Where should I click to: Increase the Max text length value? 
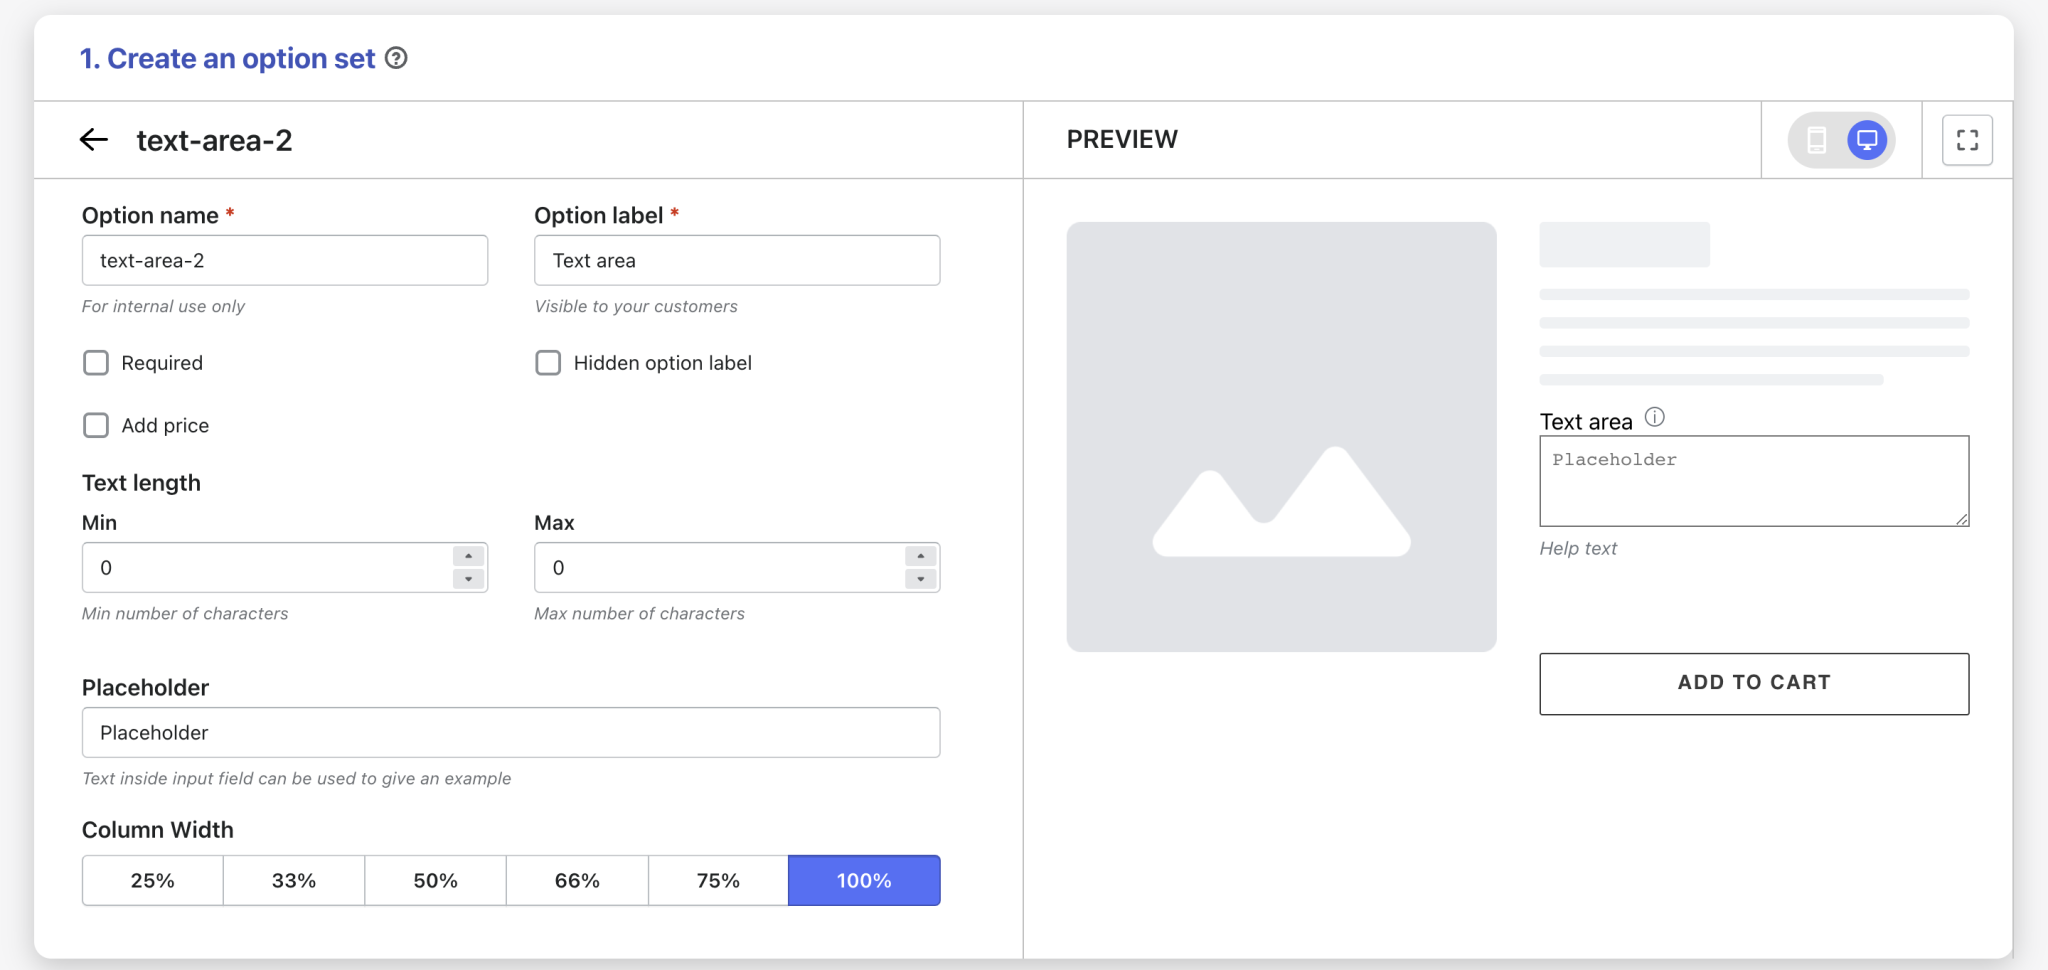pyautogui.click(x=920, y=556)
